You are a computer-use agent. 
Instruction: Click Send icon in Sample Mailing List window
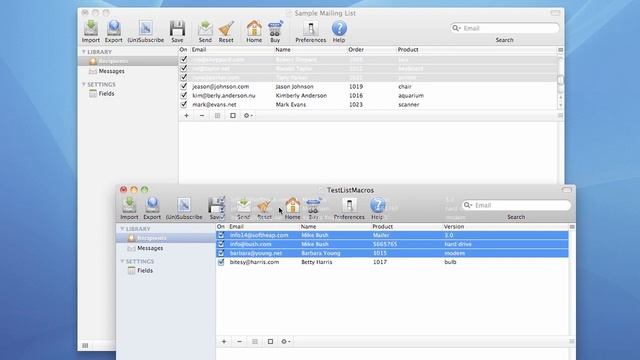click(205, 28)
